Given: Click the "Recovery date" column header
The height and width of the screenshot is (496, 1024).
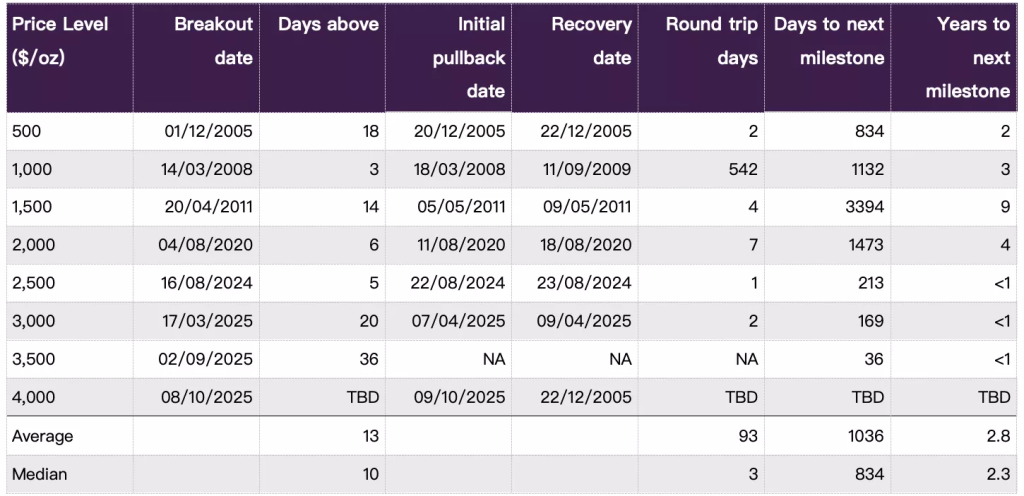Looking at the screenshot, I should 591,41.
